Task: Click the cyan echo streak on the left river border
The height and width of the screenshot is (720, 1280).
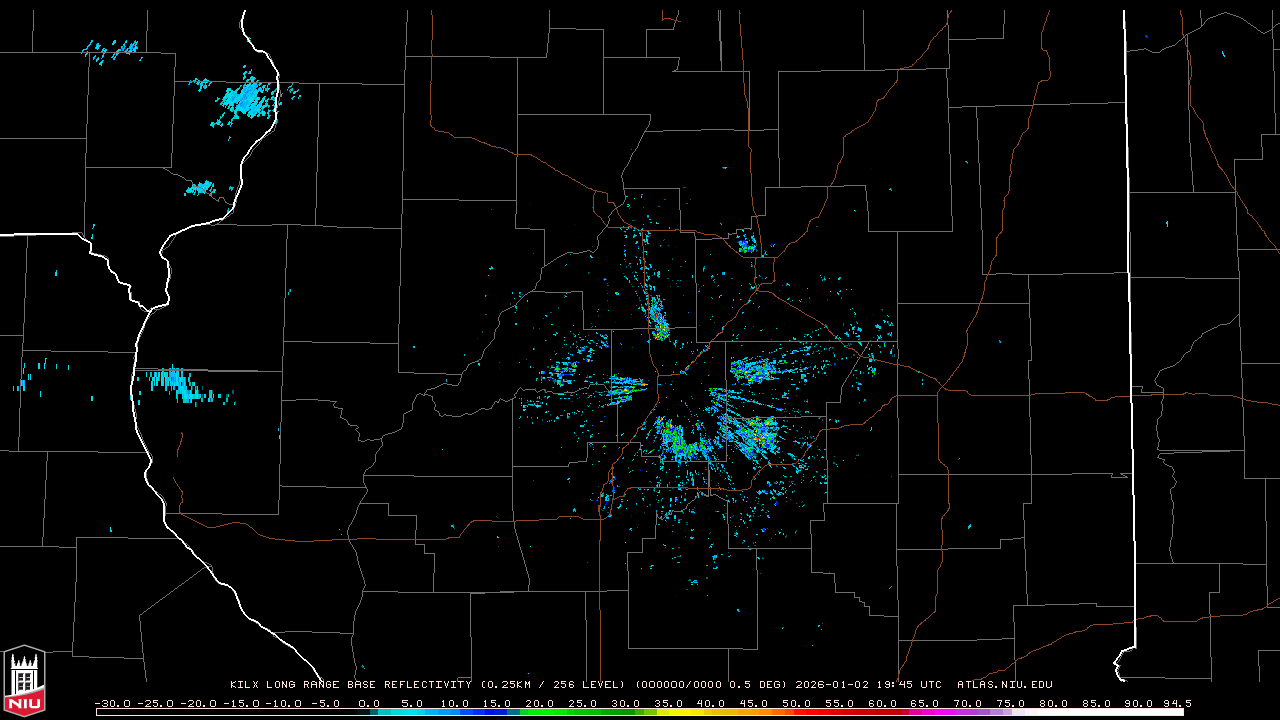Action: tap(175, 383)
